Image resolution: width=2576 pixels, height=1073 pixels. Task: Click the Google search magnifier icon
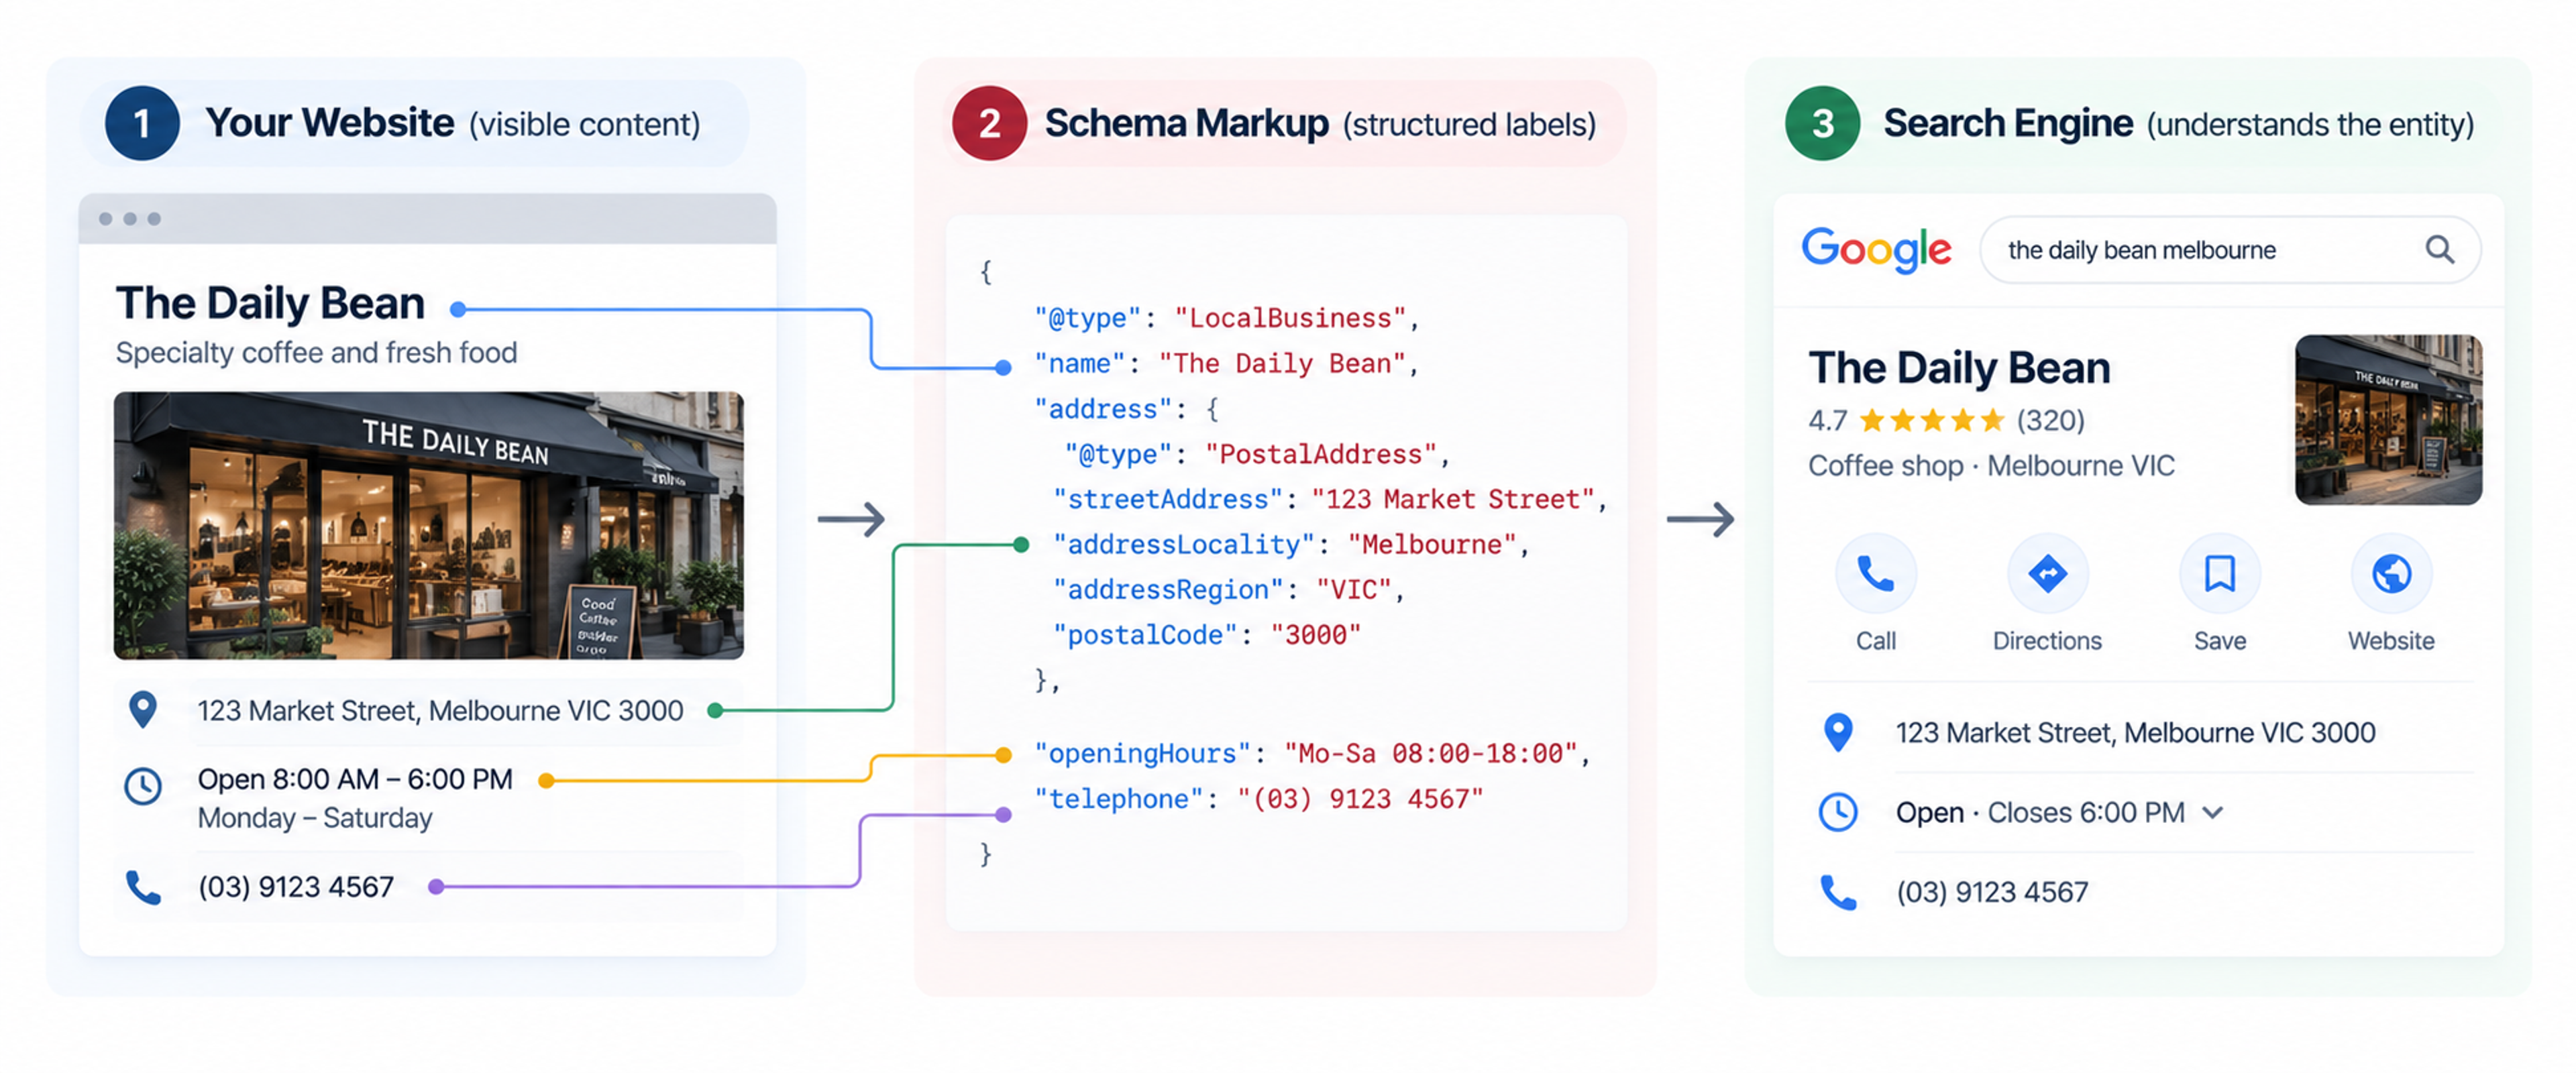click(x=2440, y=249)
